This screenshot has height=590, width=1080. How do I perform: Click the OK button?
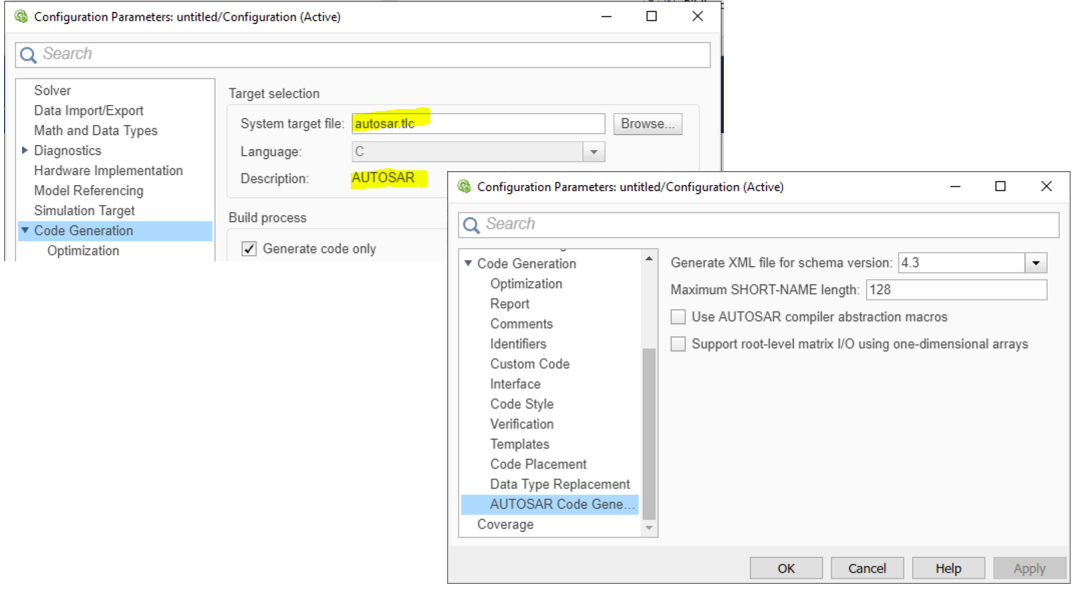pos(786,568)
